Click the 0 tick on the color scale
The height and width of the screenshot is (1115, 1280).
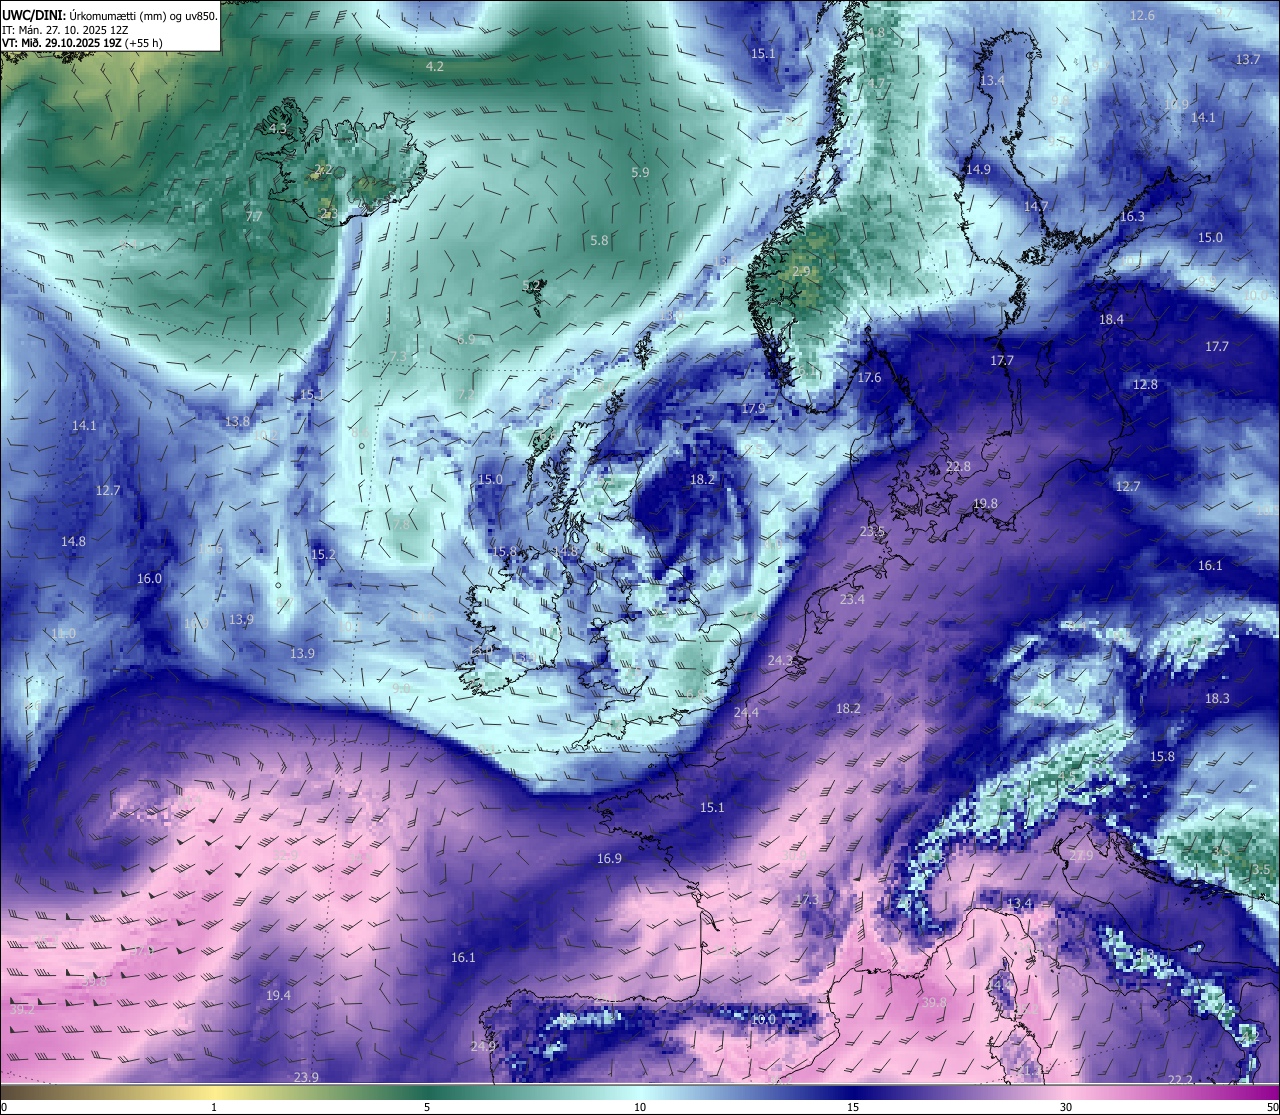pyautogui.click(x=4, y=1107)
